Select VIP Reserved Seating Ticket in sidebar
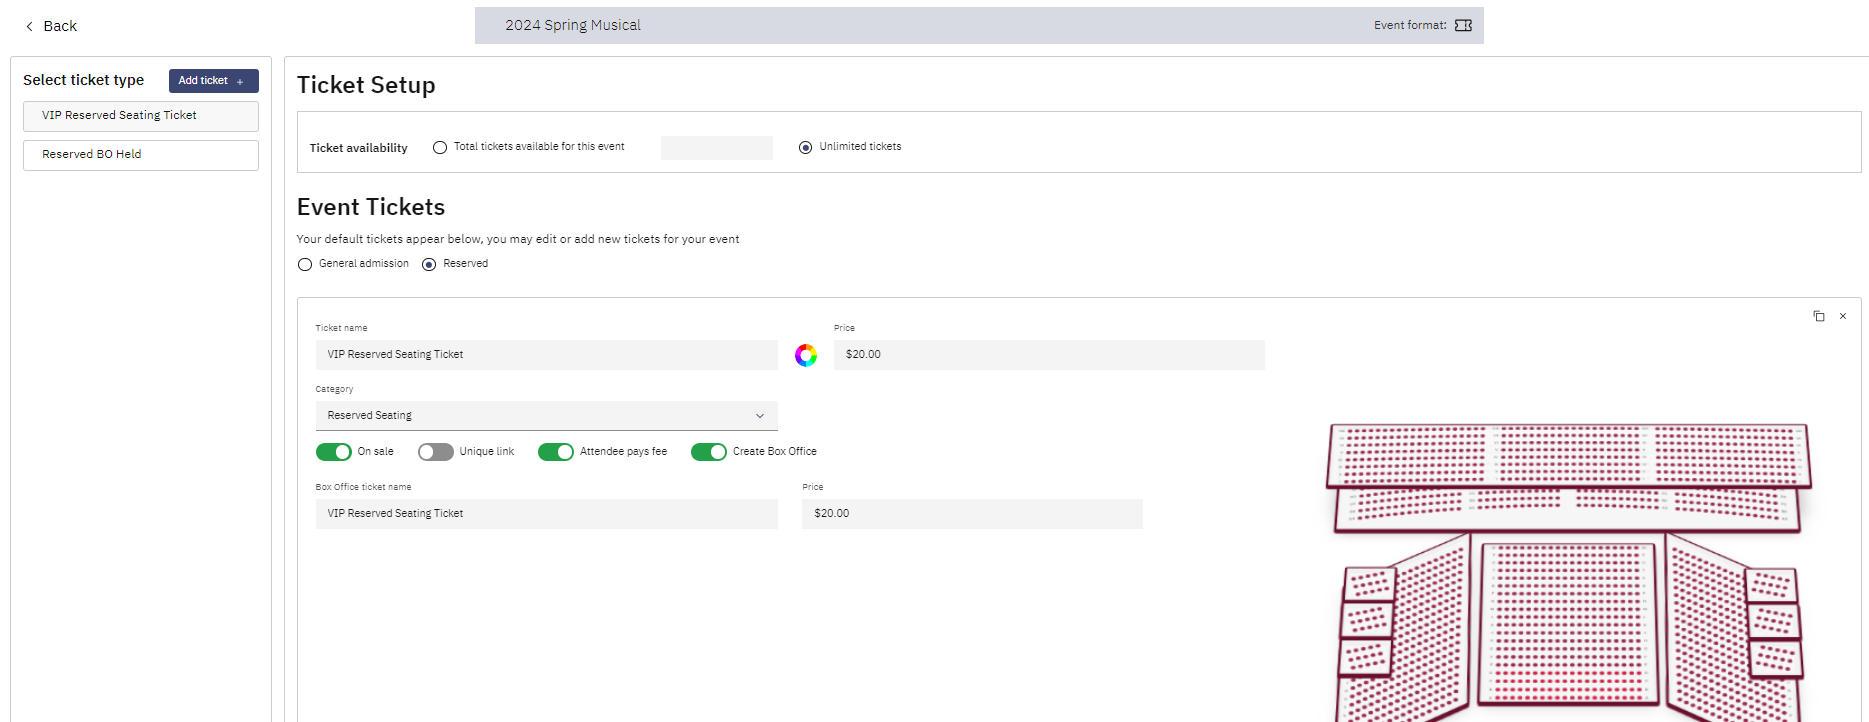 [141, 116]
